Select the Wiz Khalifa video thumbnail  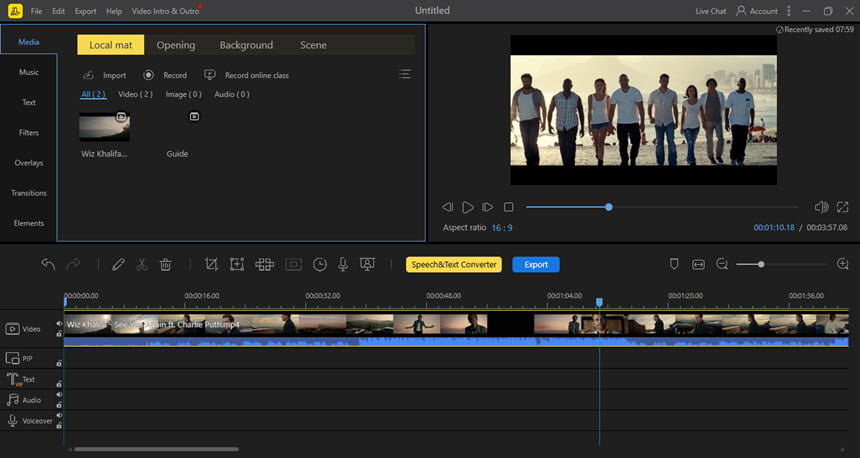pos(104,127)
